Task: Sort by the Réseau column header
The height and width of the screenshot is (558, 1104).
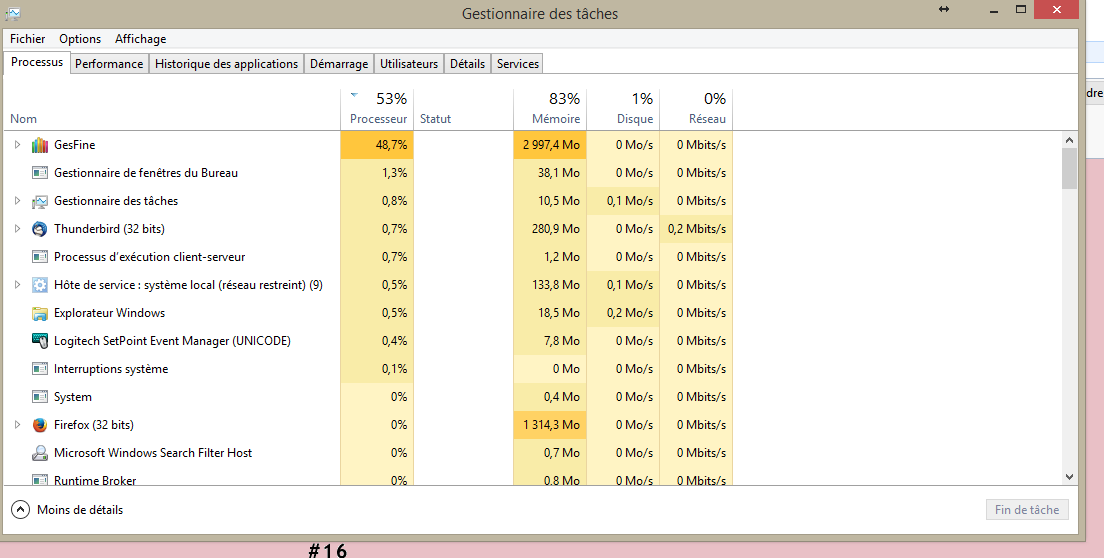Action: 696,110
